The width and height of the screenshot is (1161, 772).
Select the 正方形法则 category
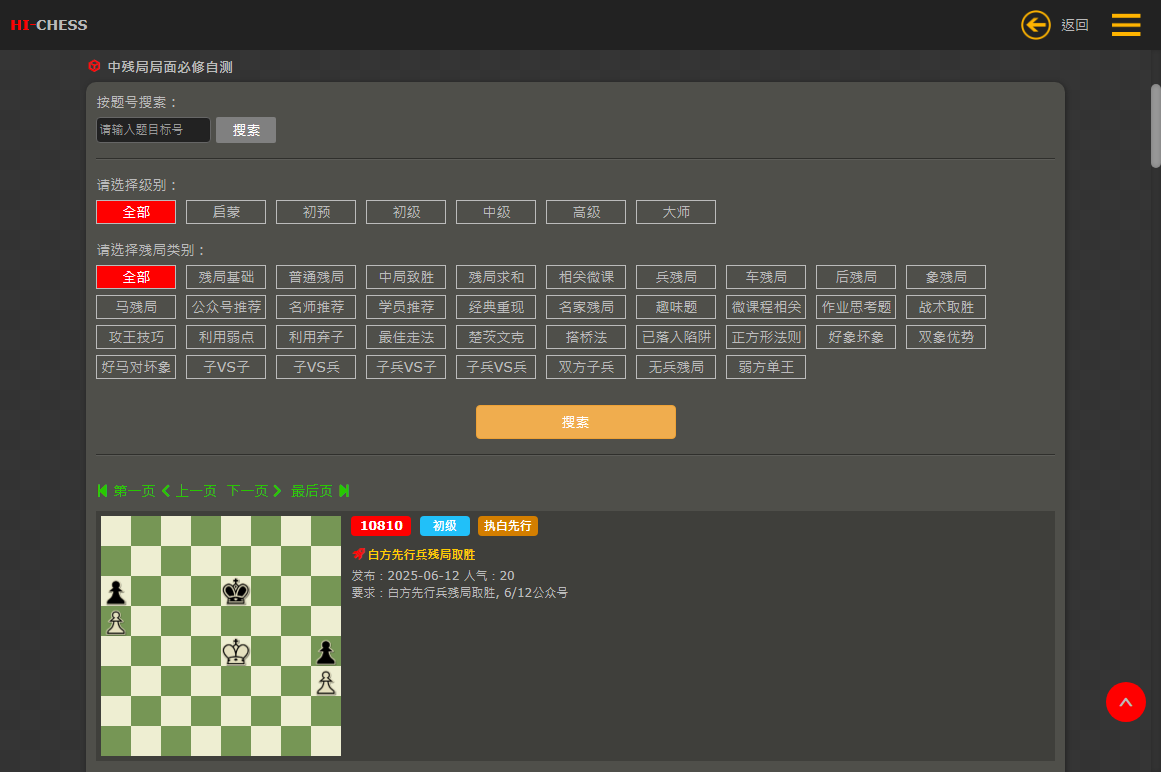[x=766, y=337]
